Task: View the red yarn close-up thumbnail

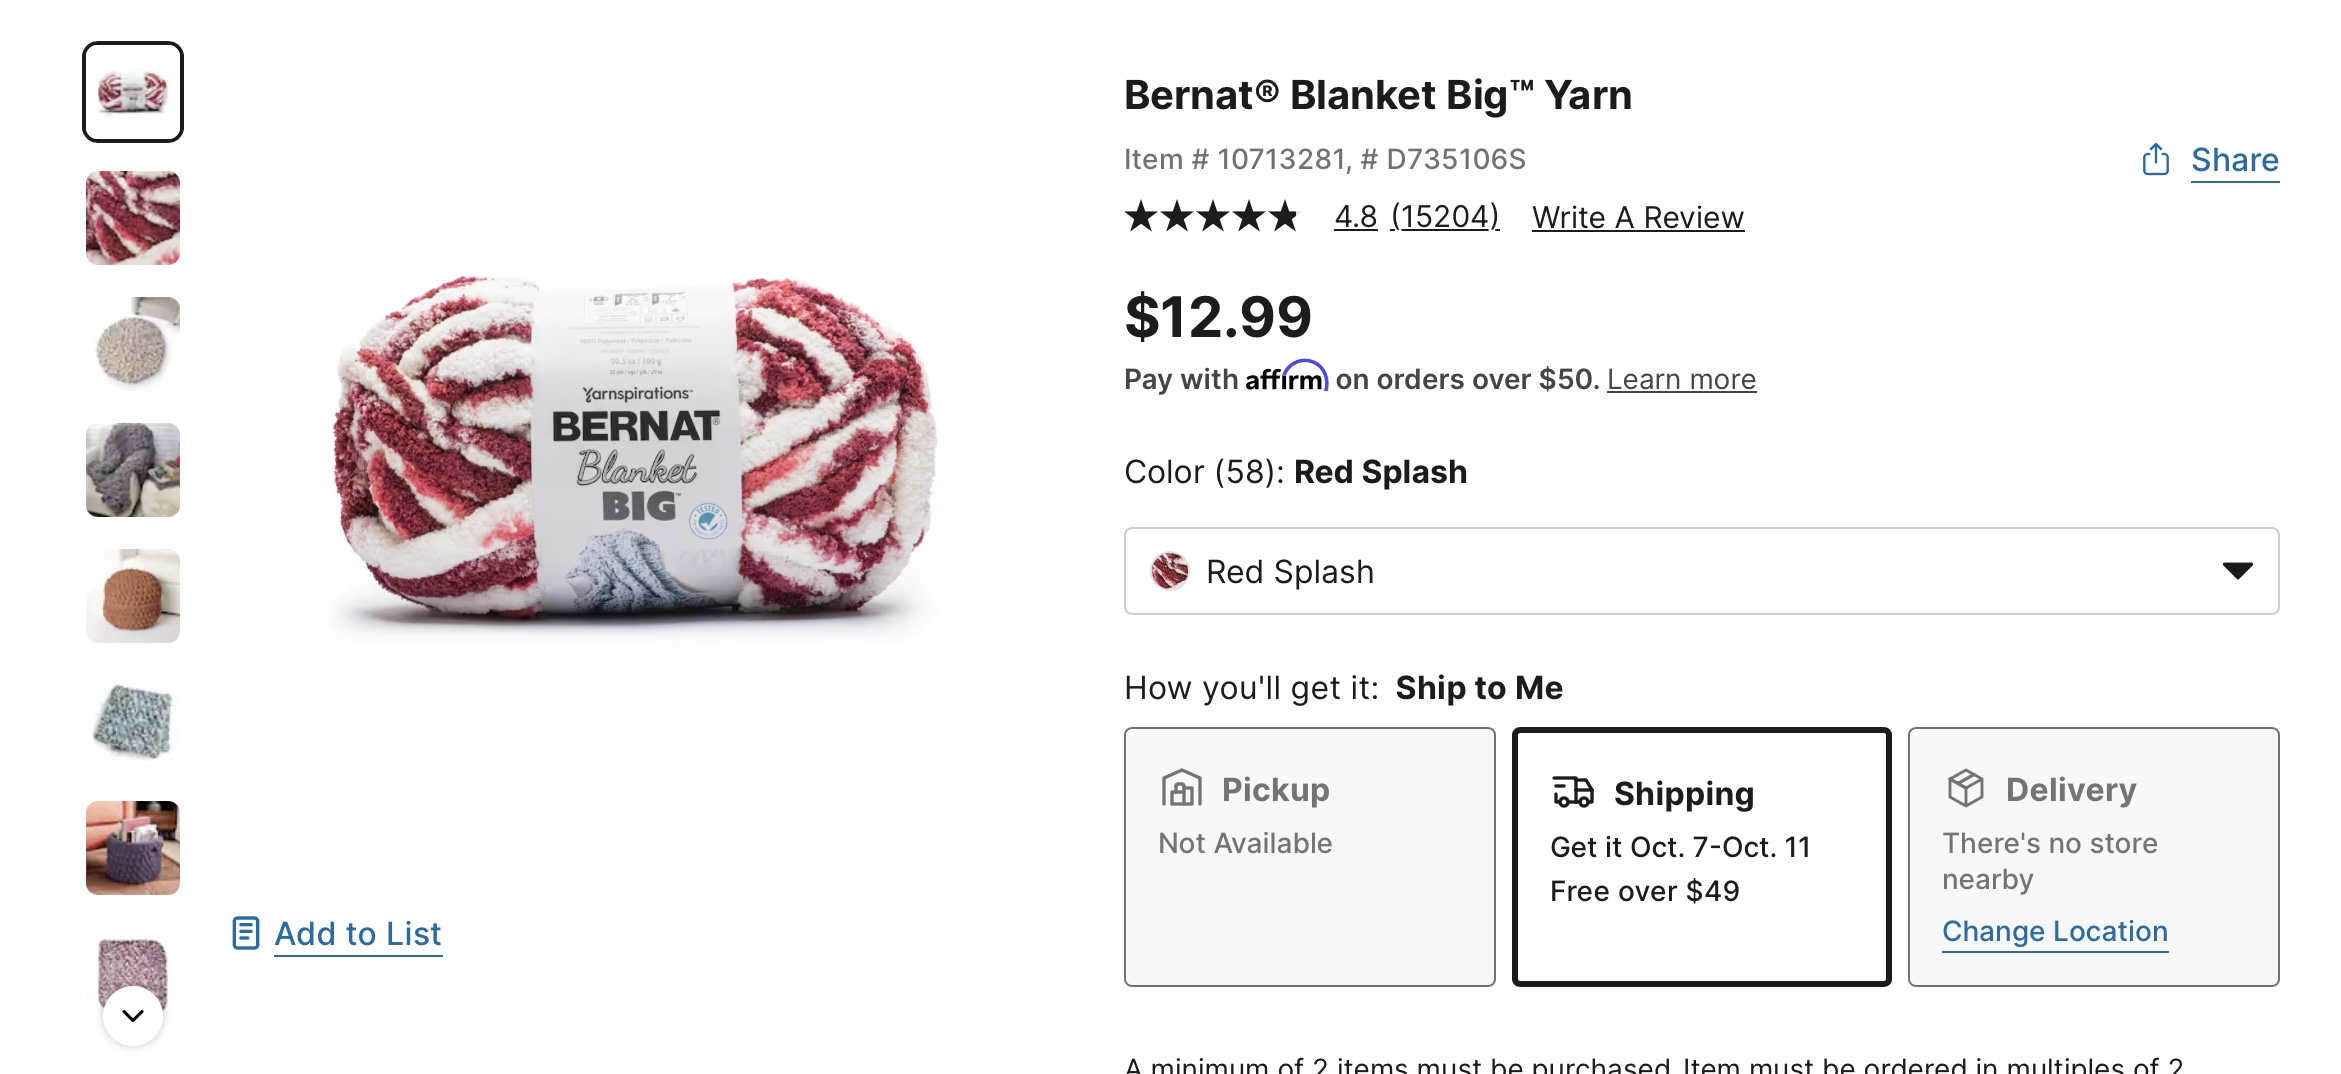Action: (x=133, y=218)
